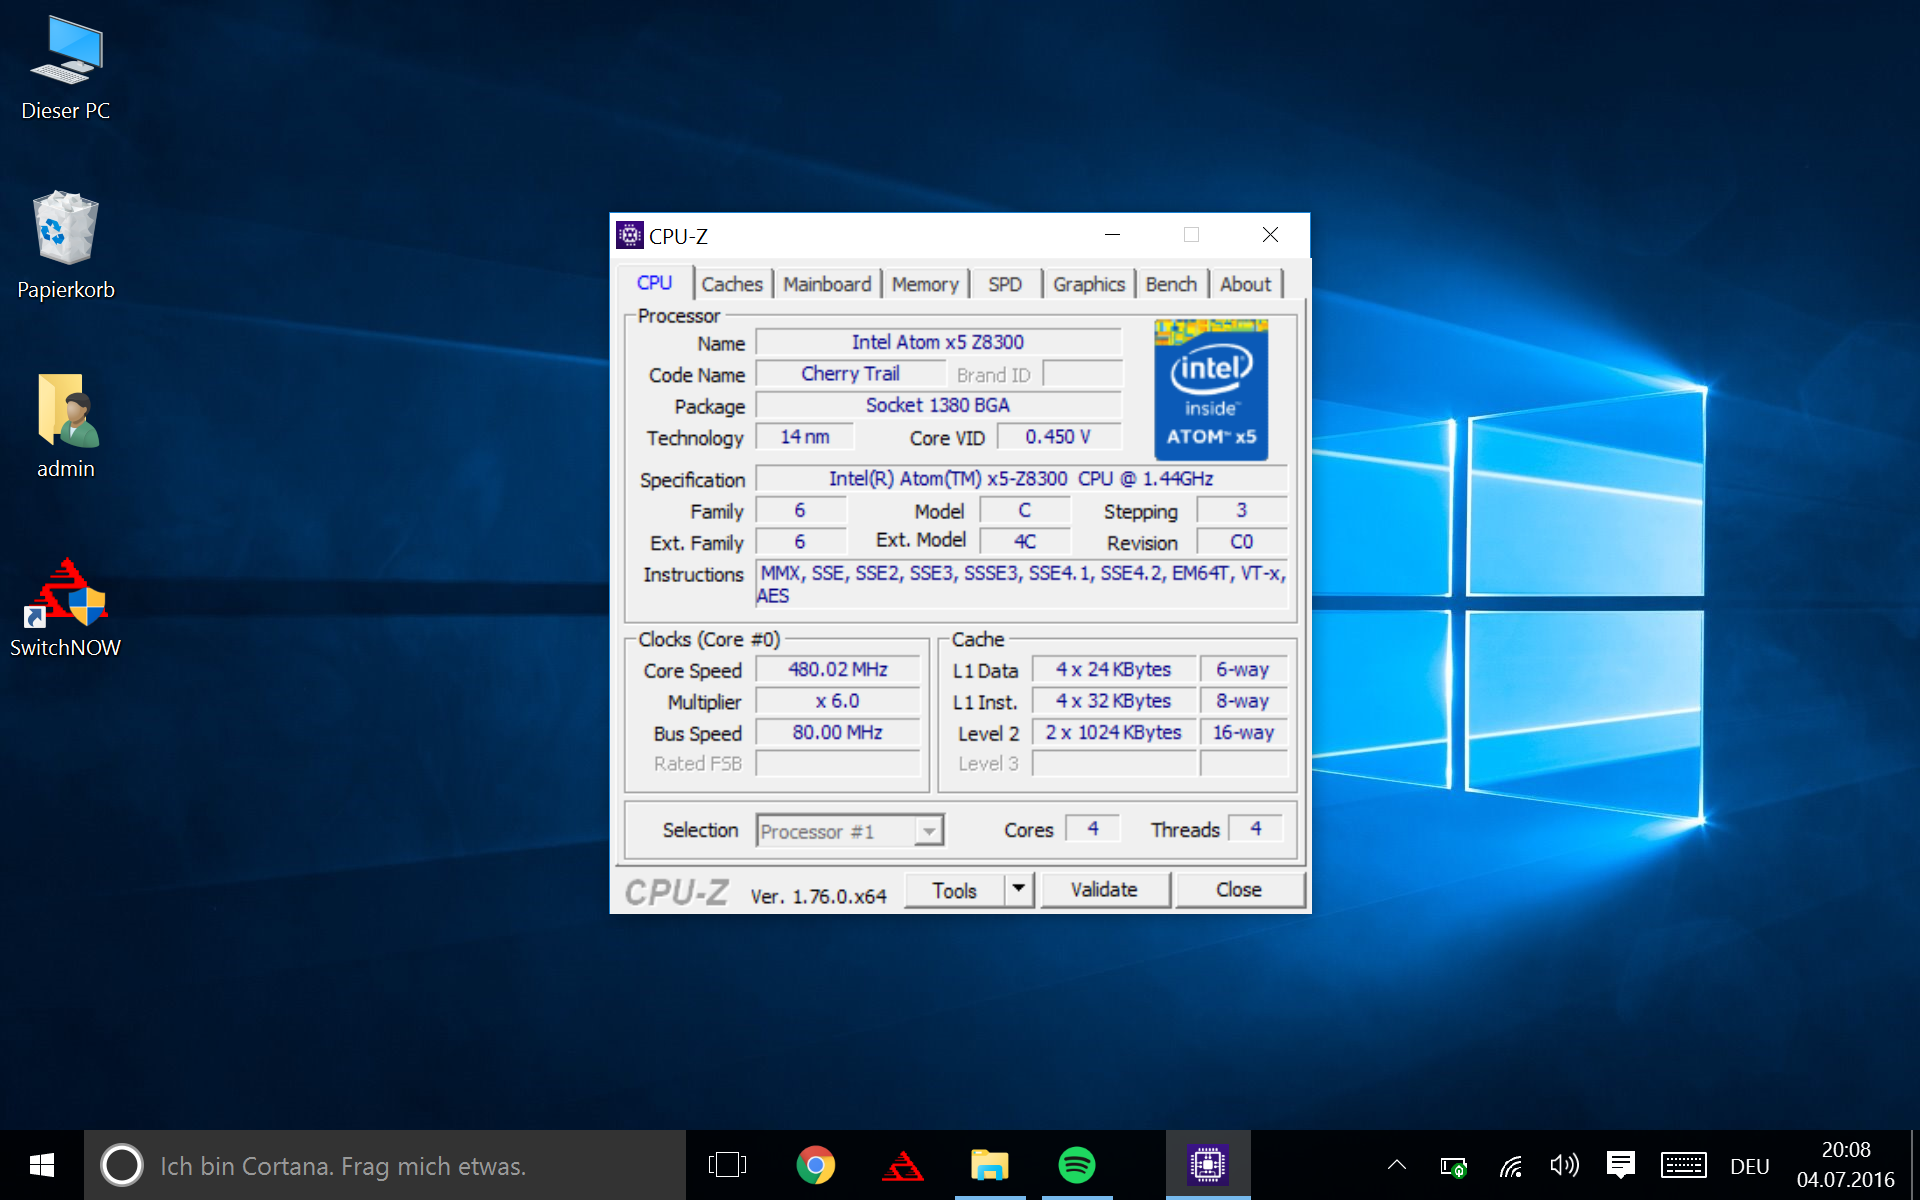Image resolution: width=1920 pixels, height=1200 pixels.
Task: Click the Task View taskbar icon
Action: click(x=727, y=1165)
